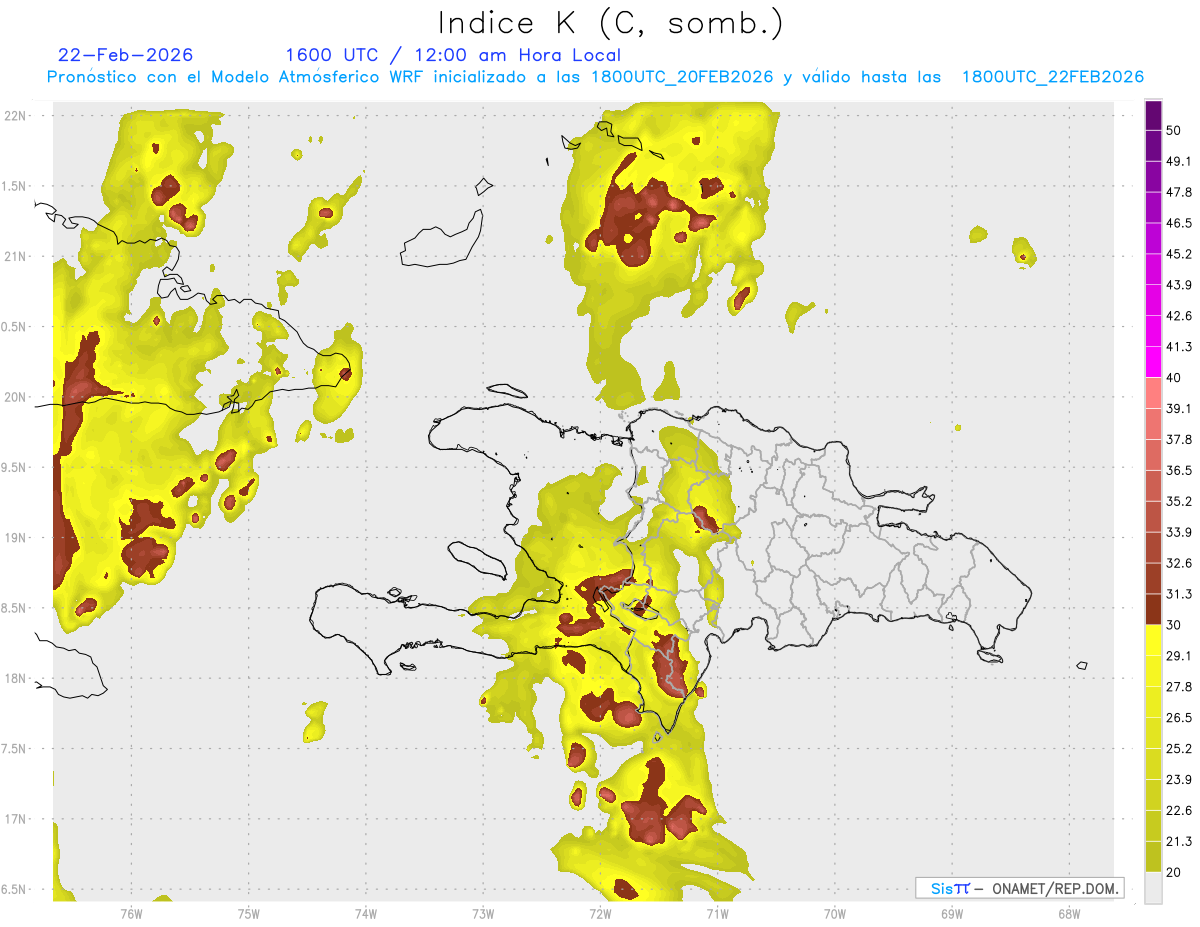Select the '22-Feb-2026' date text
This screenshot has height=927, width=1200.
(x=125, y=55)
